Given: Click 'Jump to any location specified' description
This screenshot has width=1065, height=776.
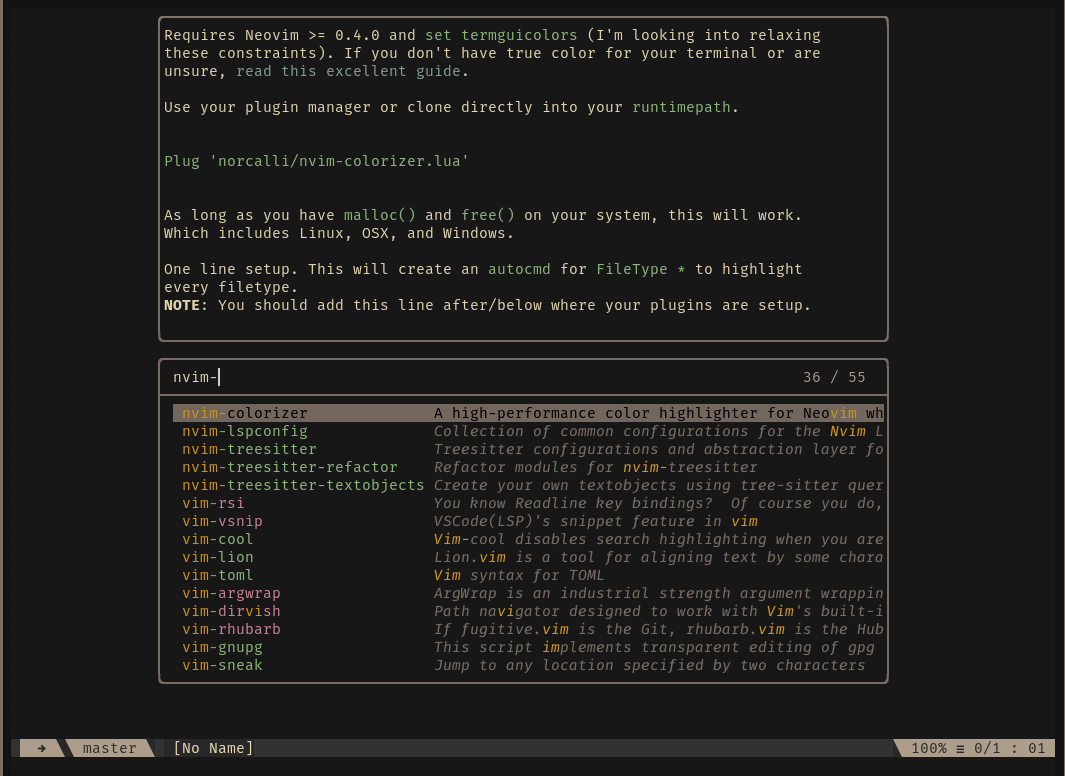Looking at the screenshot, I should point(650,665).
